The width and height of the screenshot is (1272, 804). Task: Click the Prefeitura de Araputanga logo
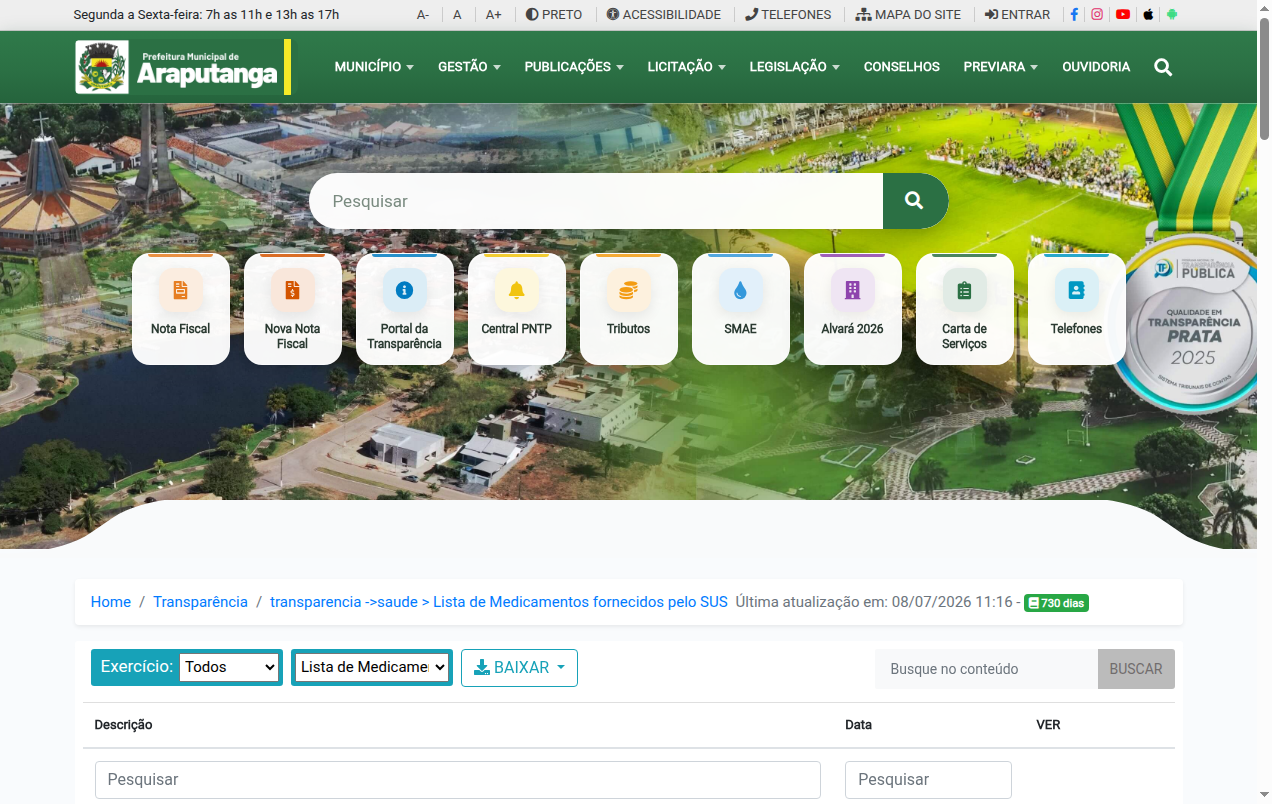(x=183, y=67)
